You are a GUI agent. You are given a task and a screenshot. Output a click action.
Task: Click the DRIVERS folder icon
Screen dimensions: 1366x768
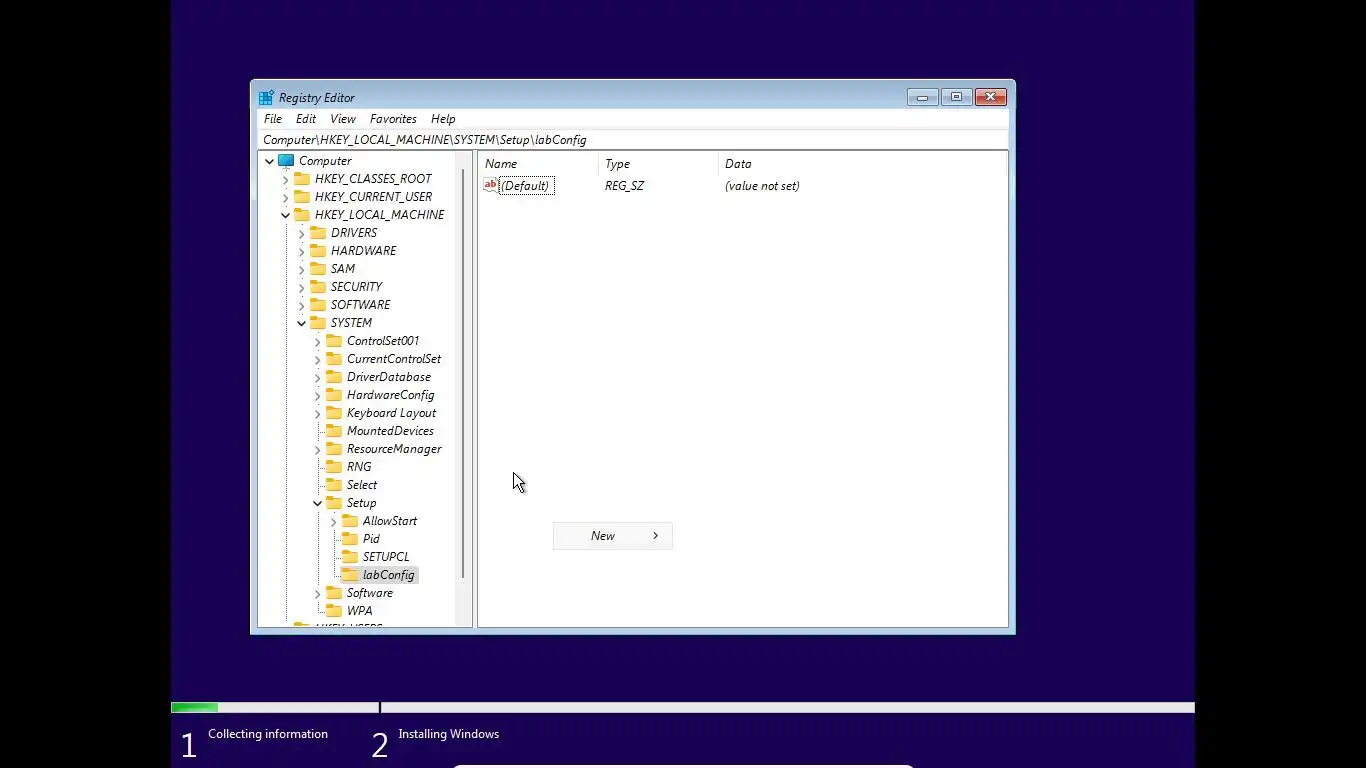coord(318,233)
